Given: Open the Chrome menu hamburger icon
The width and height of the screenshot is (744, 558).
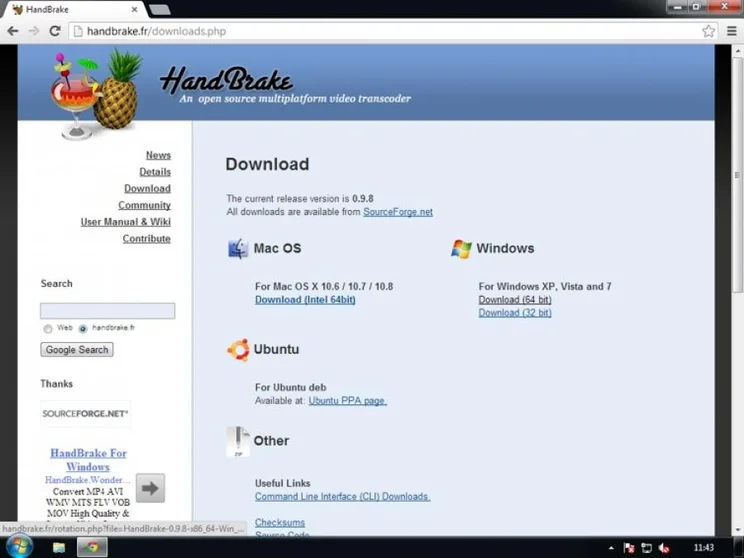Looking at the screenshot, I should (732, 31).
